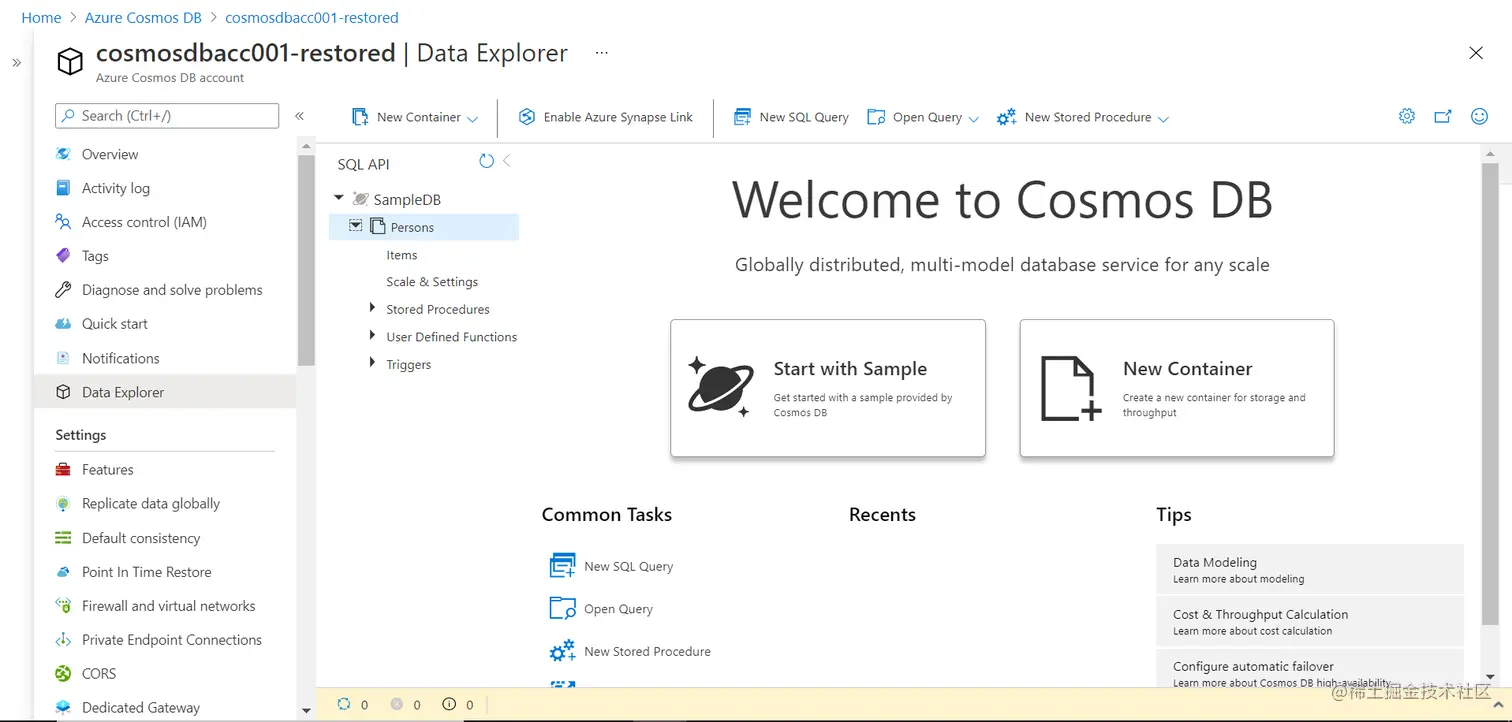Click the red Features toolbox icon

click(63, 470)
